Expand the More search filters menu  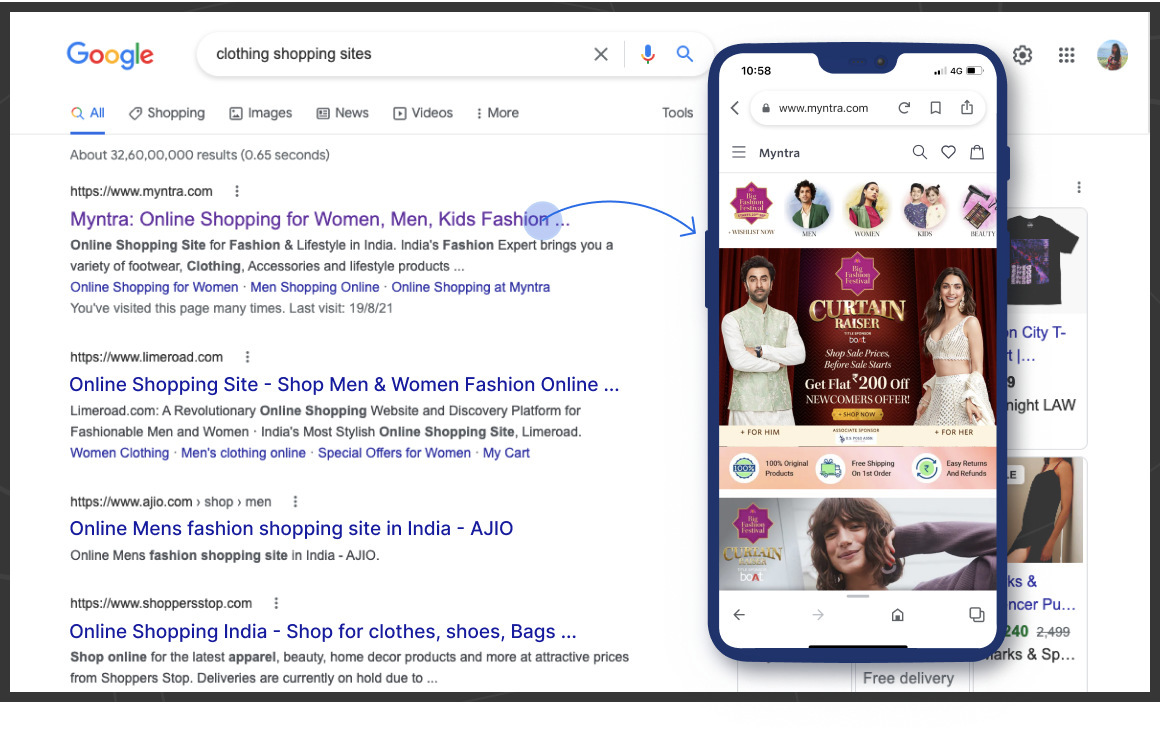point(497,112)
